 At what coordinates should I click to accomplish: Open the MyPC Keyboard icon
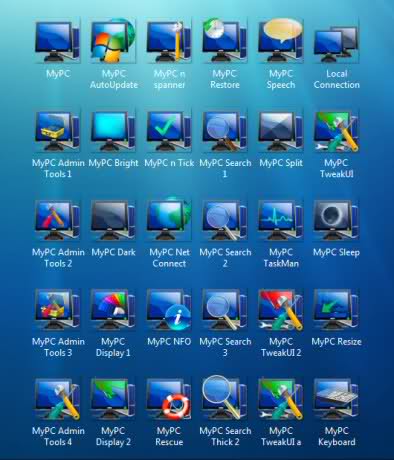pyautogui.click(x=336, y=398)
